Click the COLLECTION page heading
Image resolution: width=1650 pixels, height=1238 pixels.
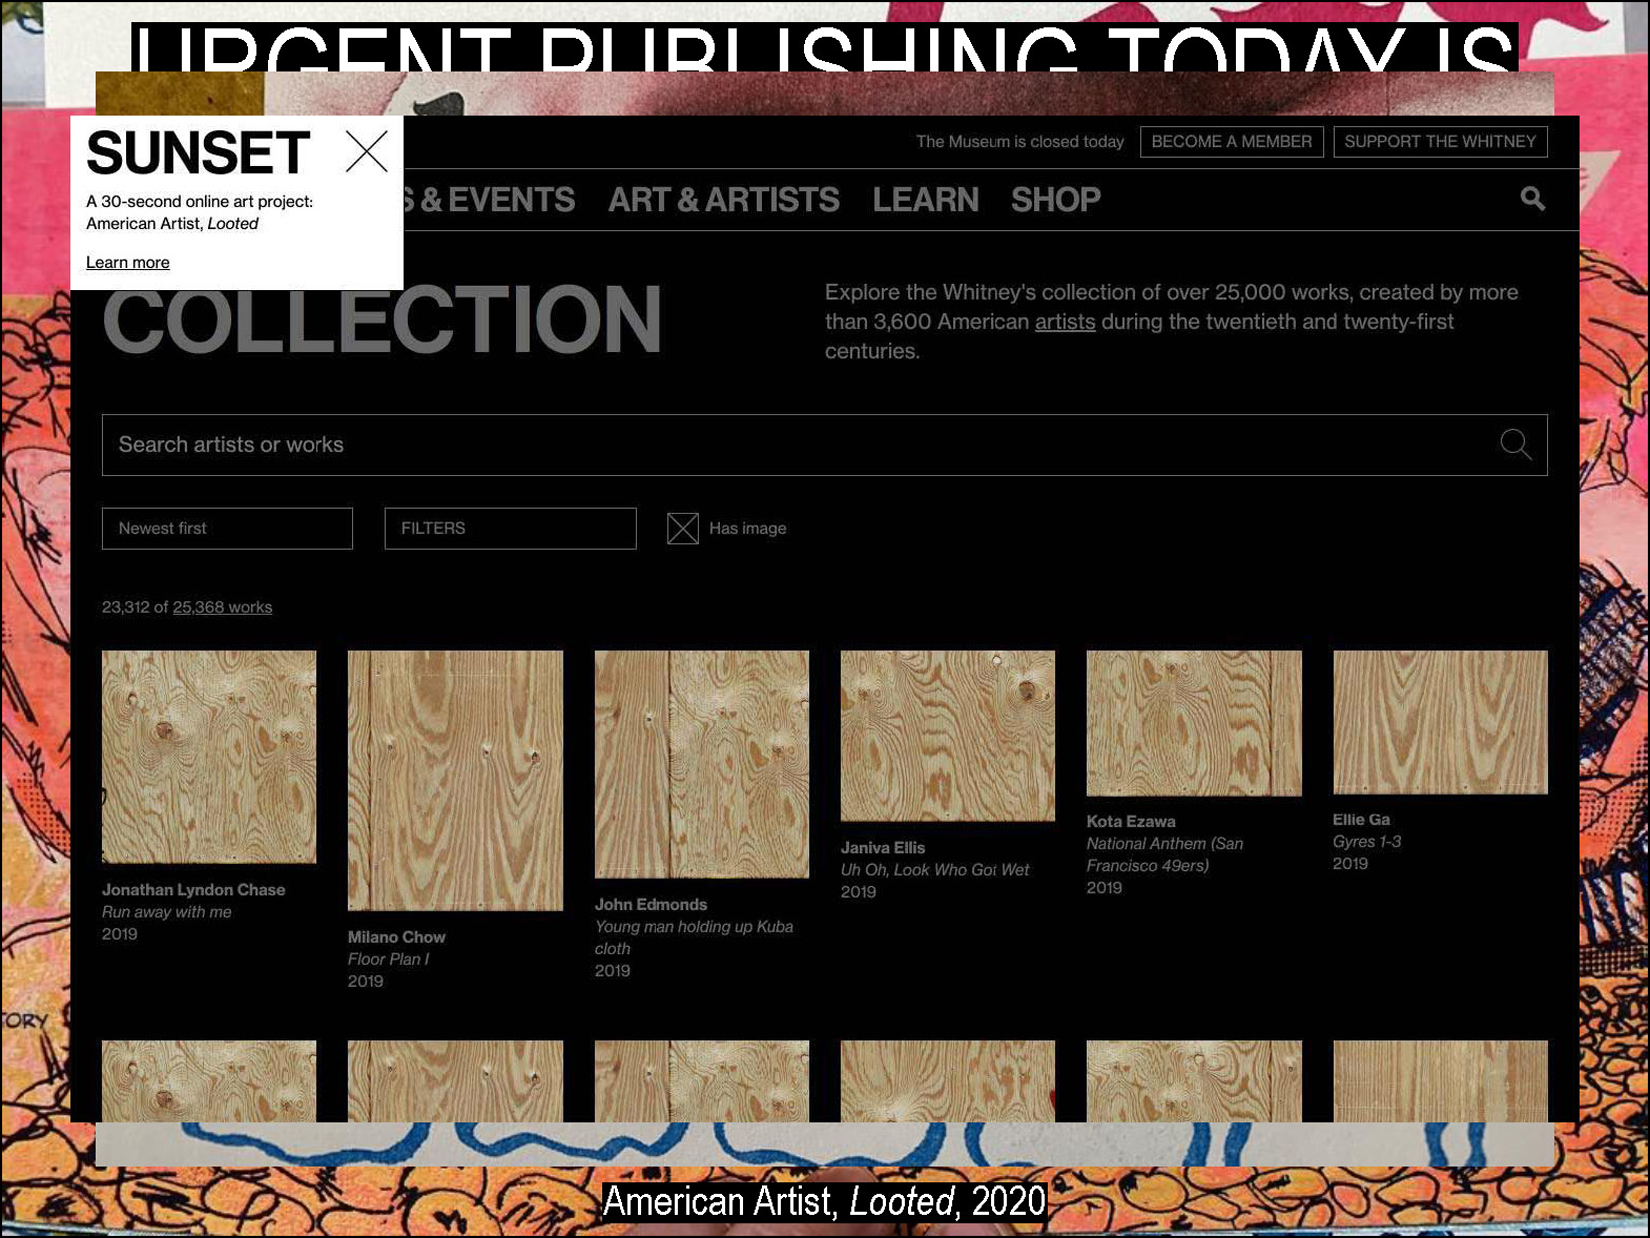382,320
